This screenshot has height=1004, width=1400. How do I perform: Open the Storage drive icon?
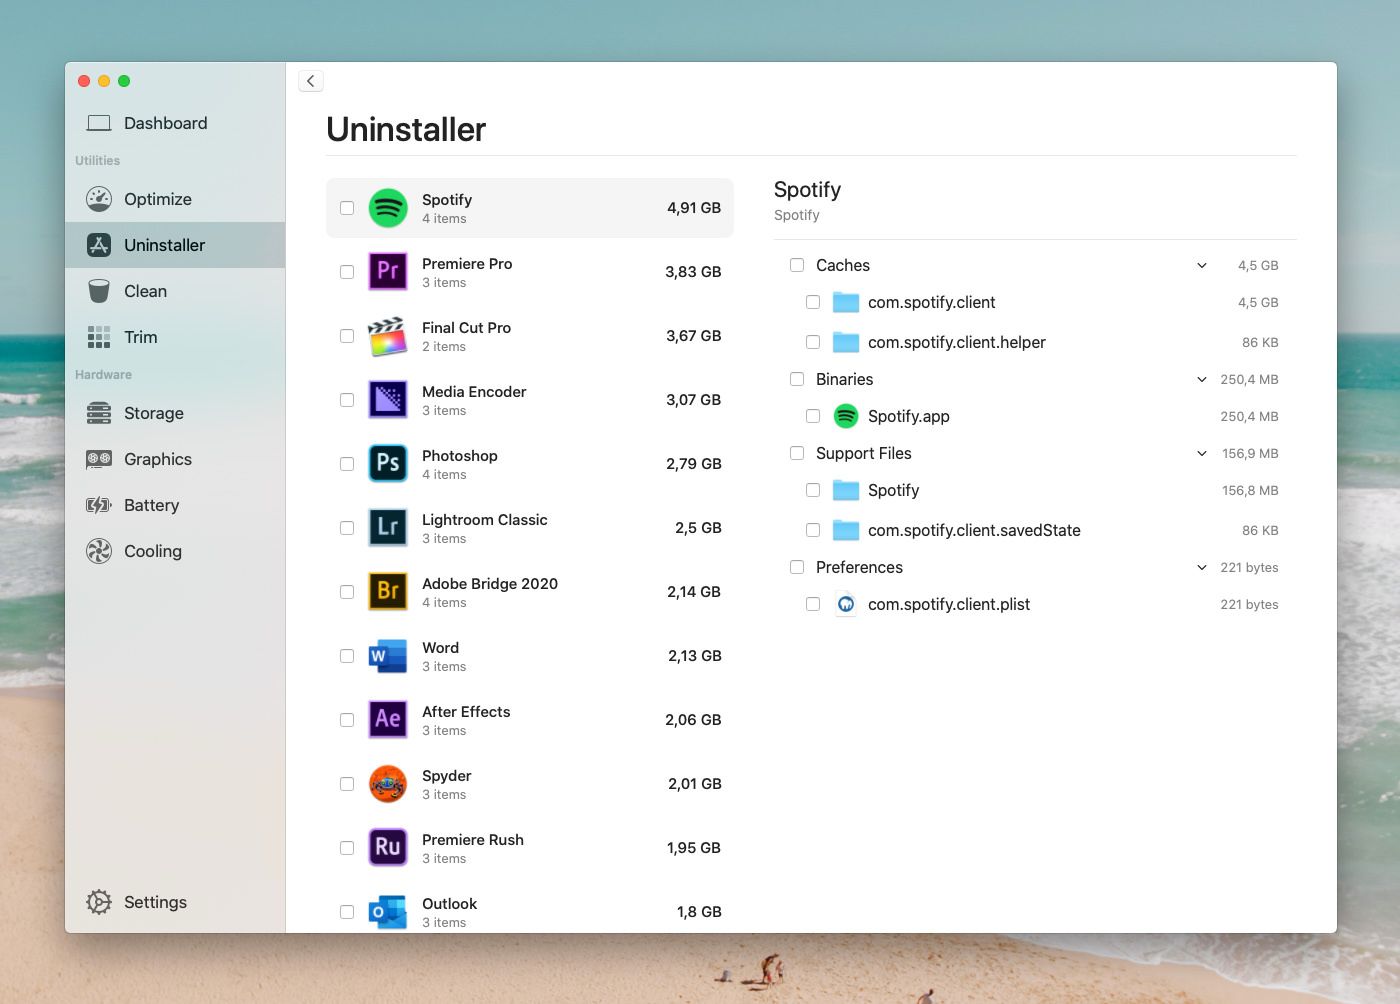[x=98, y=413]
